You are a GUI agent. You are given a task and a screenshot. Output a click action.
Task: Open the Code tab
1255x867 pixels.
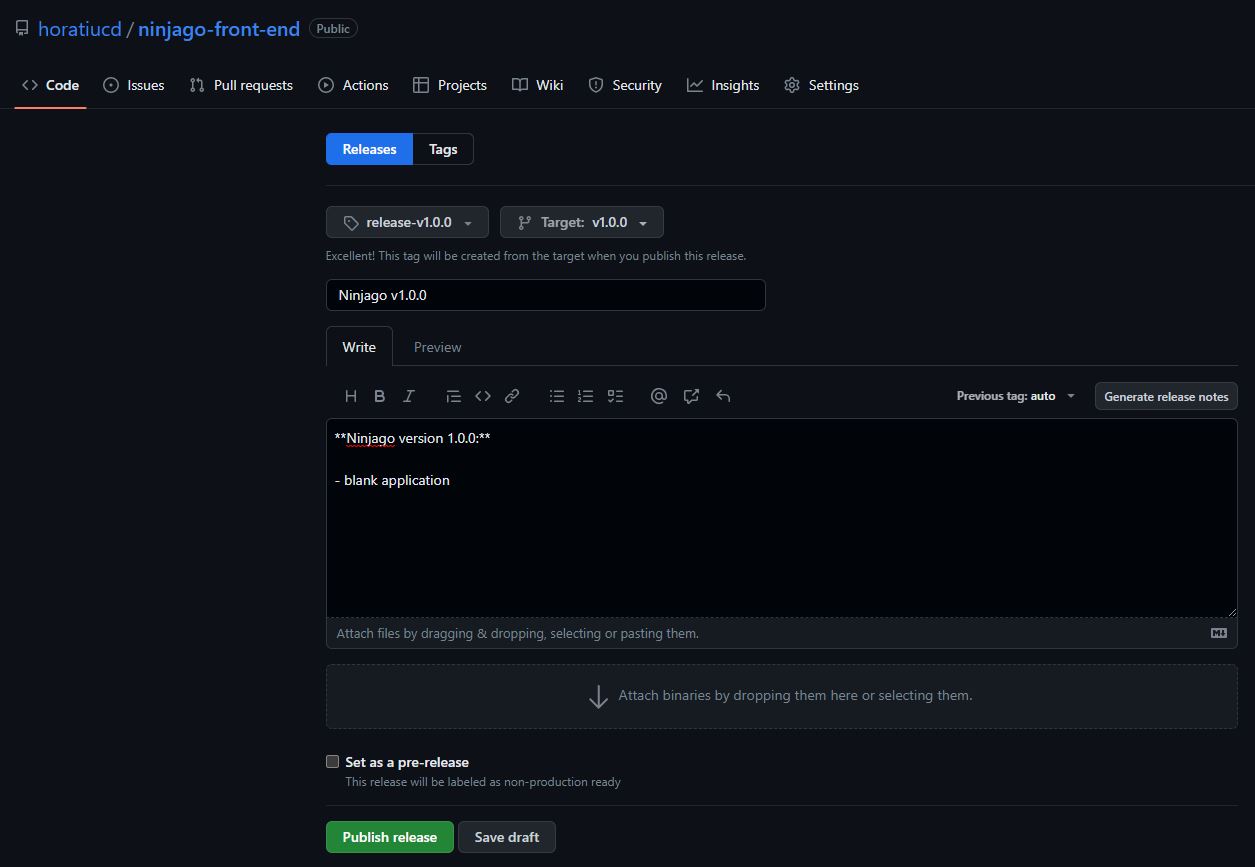(50, 85)
